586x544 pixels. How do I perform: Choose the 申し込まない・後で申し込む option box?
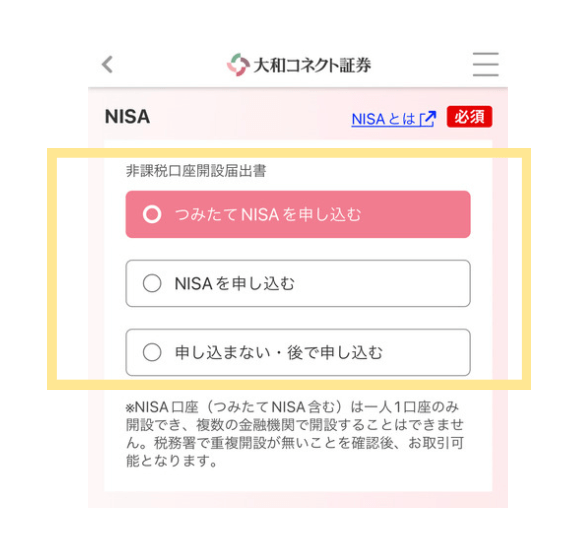coord(298,352)
